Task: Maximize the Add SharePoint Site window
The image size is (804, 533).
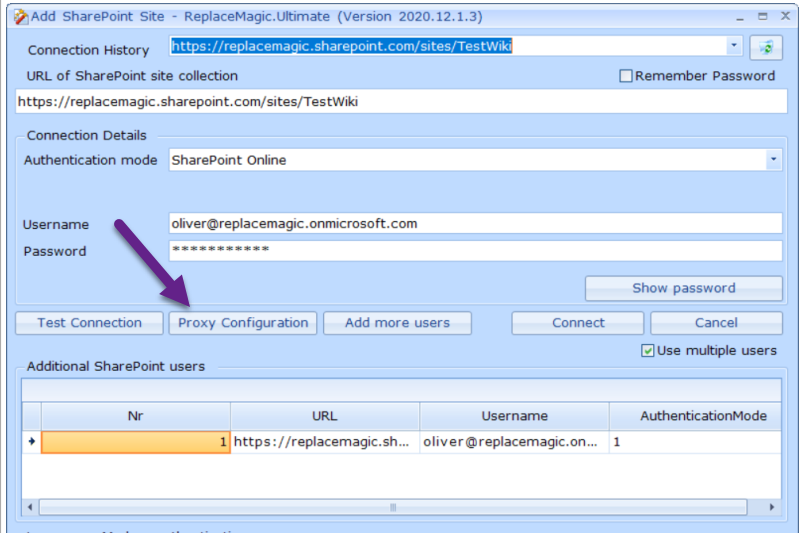Action: [x=763, y=17]
